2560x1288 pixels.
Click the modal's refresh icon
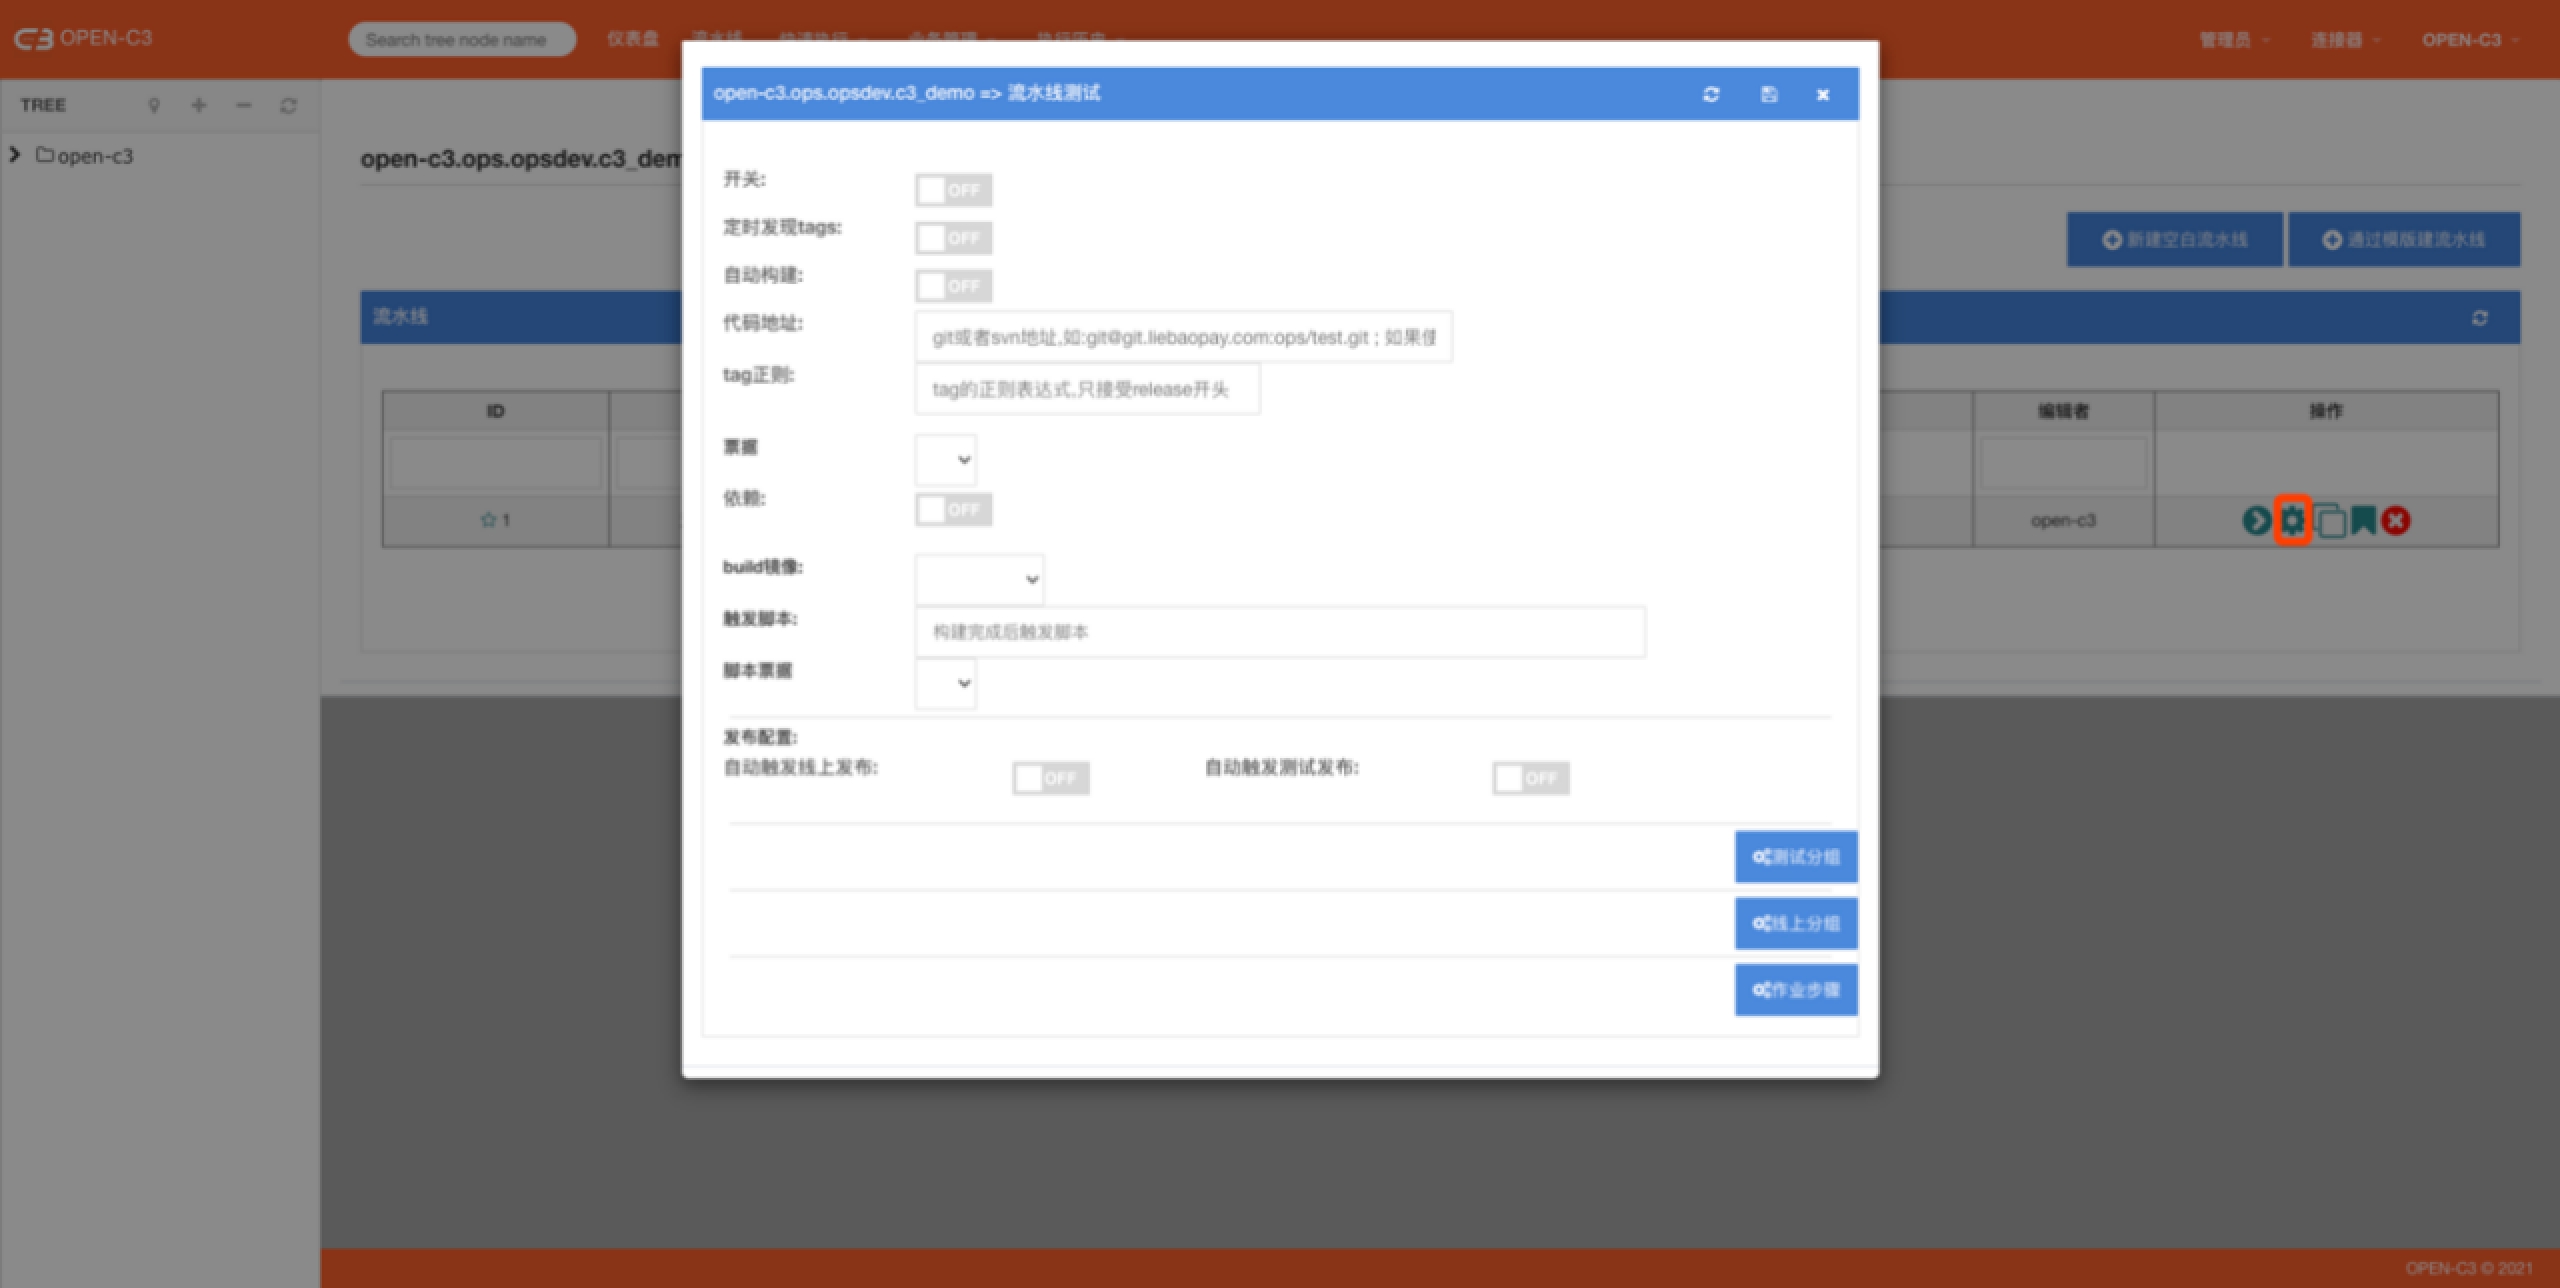coord(1711,94)
